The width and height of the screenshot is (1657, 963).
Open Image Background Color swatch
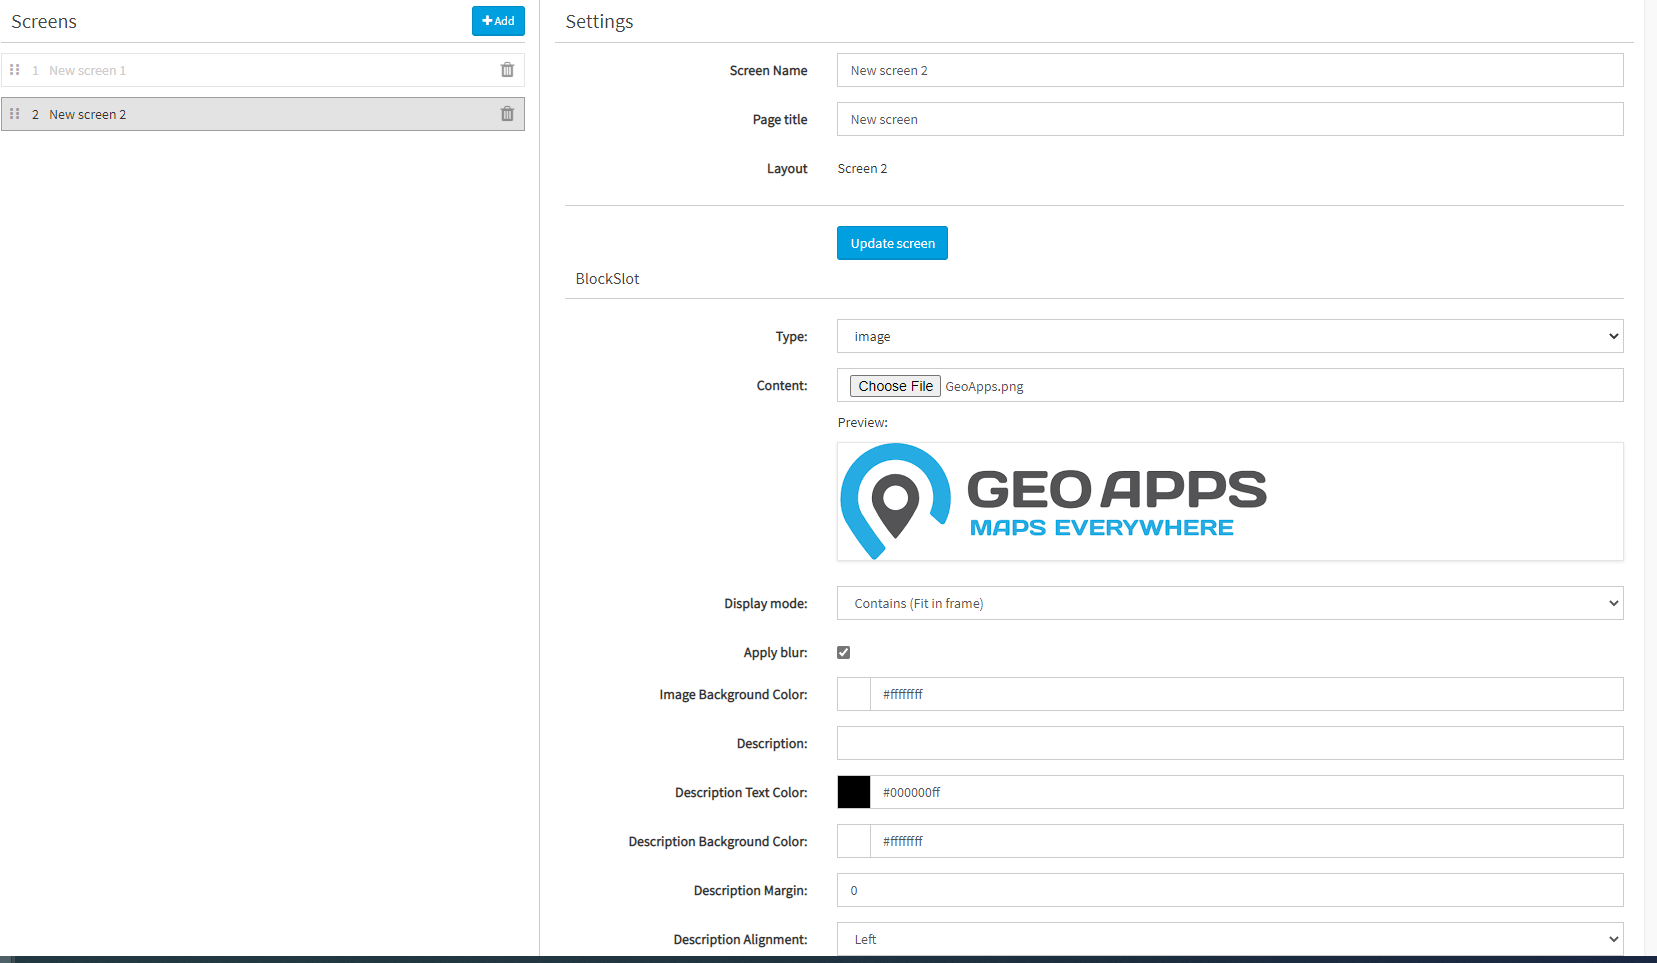point(854,694)
